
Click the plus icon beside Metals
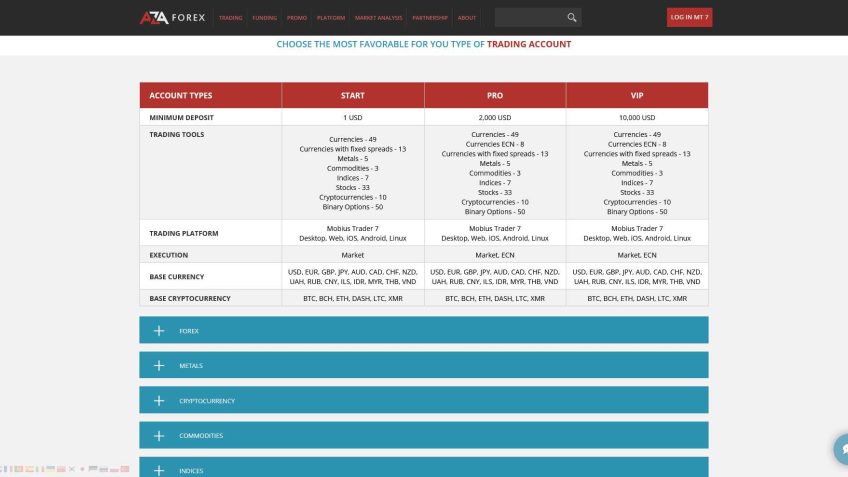(158, 366)
